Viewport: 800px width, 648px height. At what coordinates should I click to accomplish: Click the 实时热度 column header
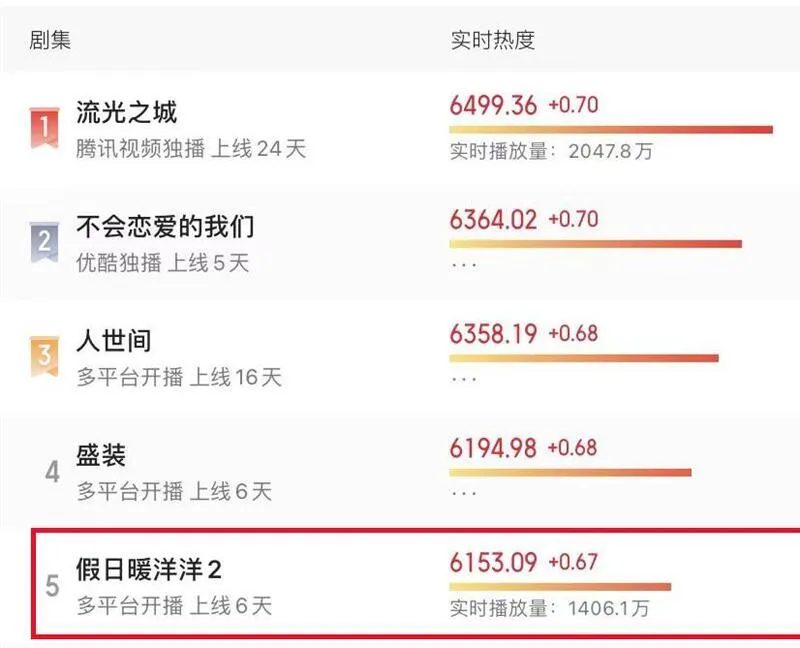(493, 40)
